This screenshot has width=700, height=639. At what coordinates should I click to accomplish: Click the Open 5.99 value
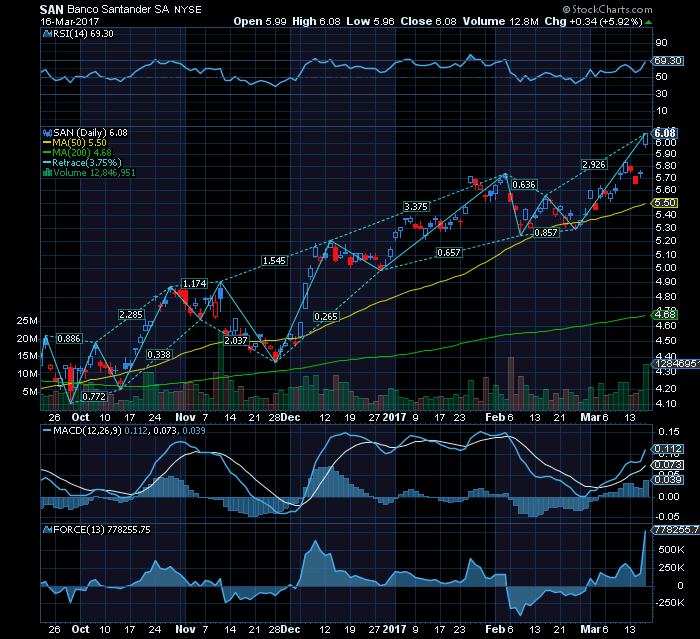[260, 21]
